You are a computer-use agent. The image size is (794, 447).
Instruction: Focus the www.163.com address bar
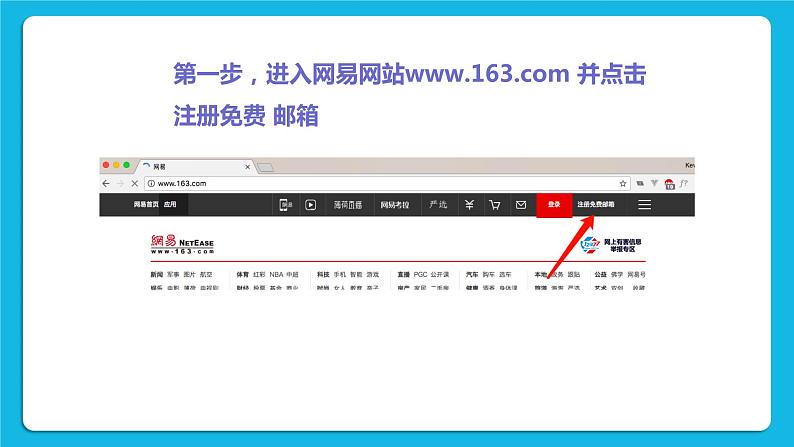coord(387,183)
